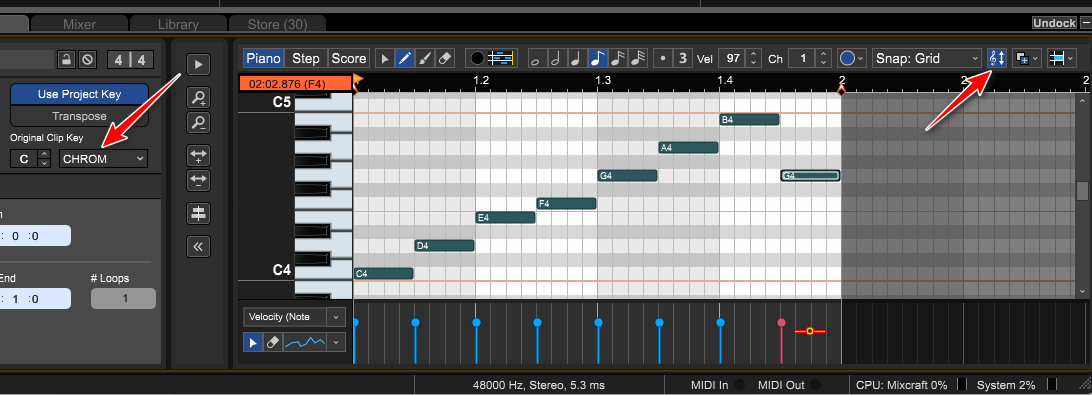Viewport: 1092px width, 395px height.
Task: Click the prohibit circle icon beside lock
Action: coord(87,59)
